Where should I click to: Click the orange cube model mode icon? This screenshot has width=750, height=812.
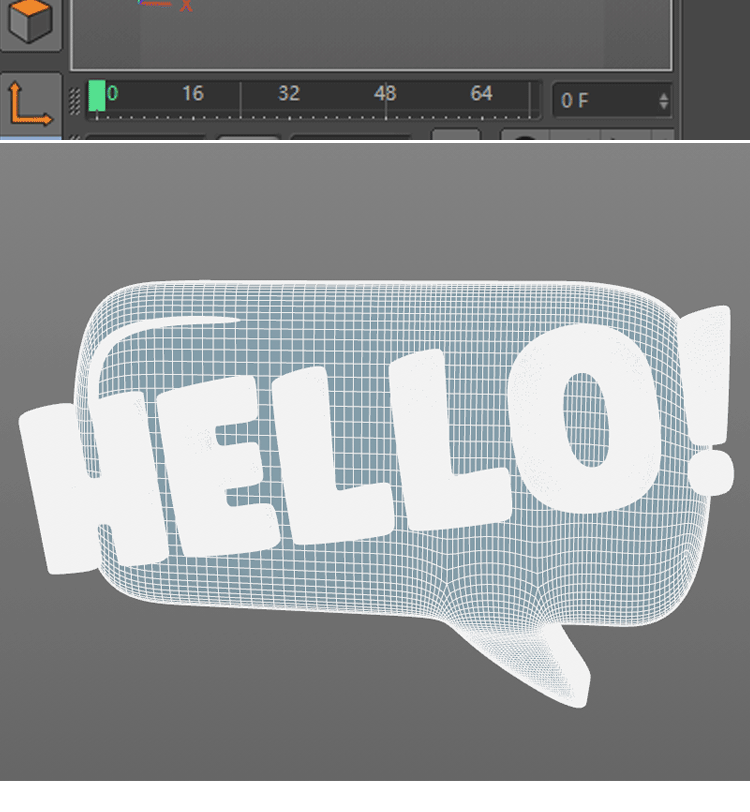click(x=30, y=22)
